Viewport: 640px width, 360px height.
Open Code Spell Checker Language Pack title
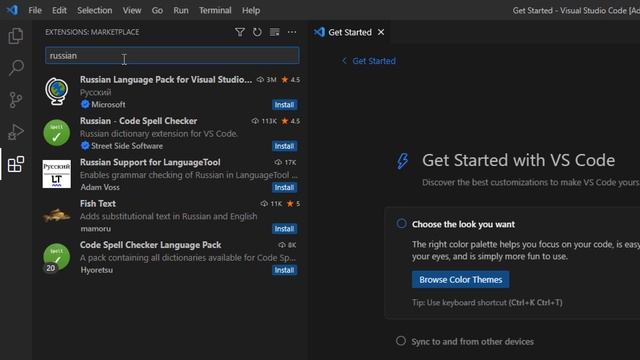click(151, 244)
